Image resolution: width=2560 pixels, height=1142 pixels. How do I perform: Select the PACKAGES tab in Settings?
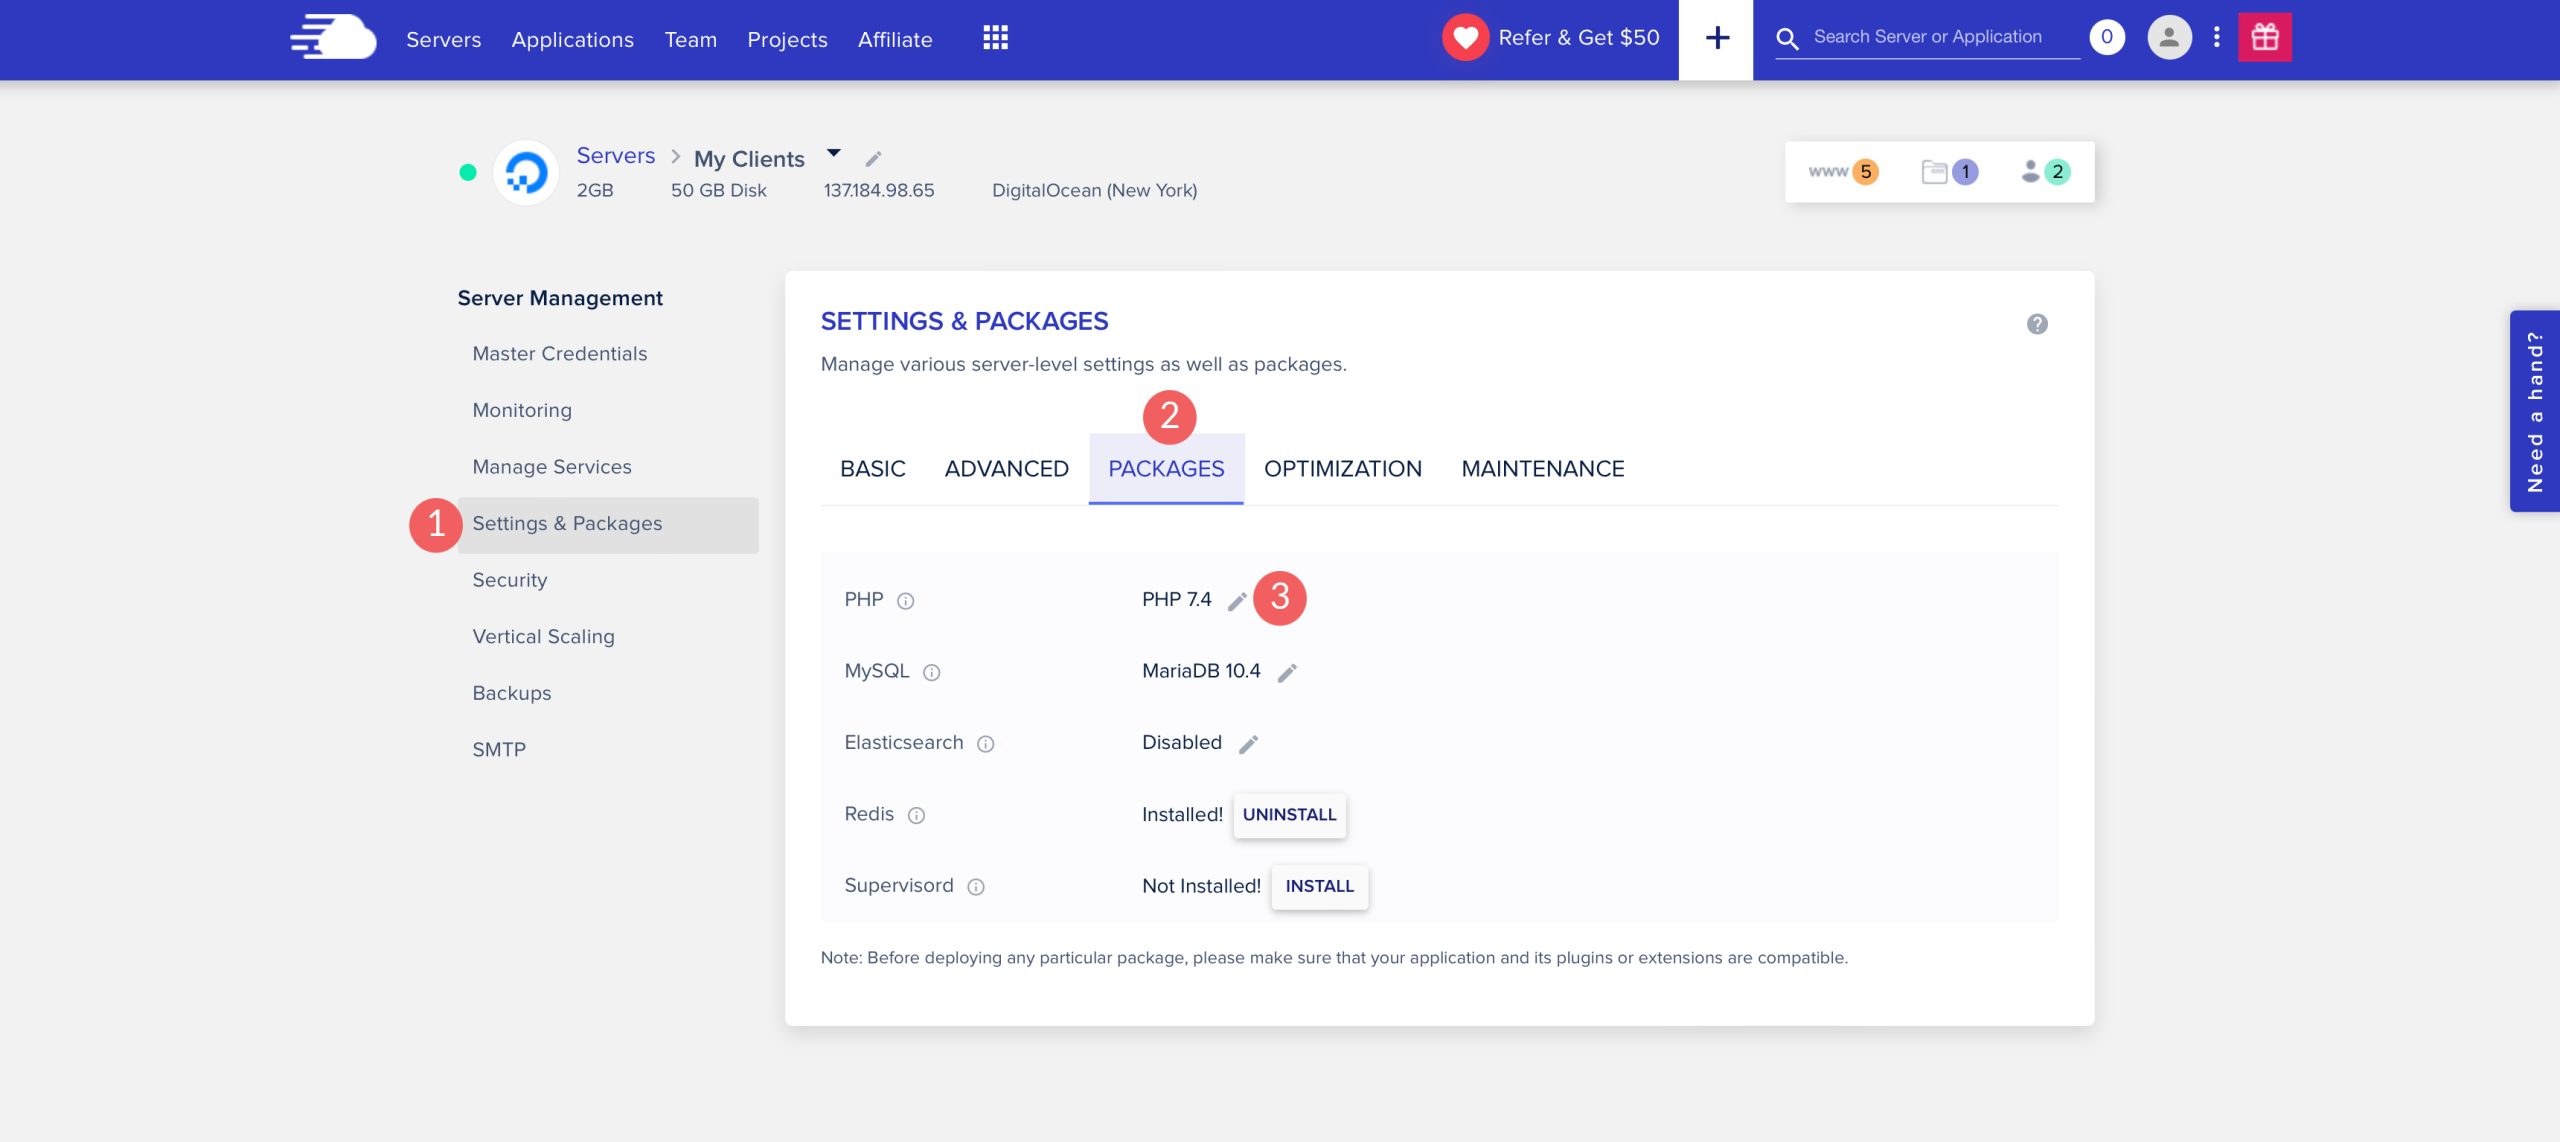[1166, 469]
